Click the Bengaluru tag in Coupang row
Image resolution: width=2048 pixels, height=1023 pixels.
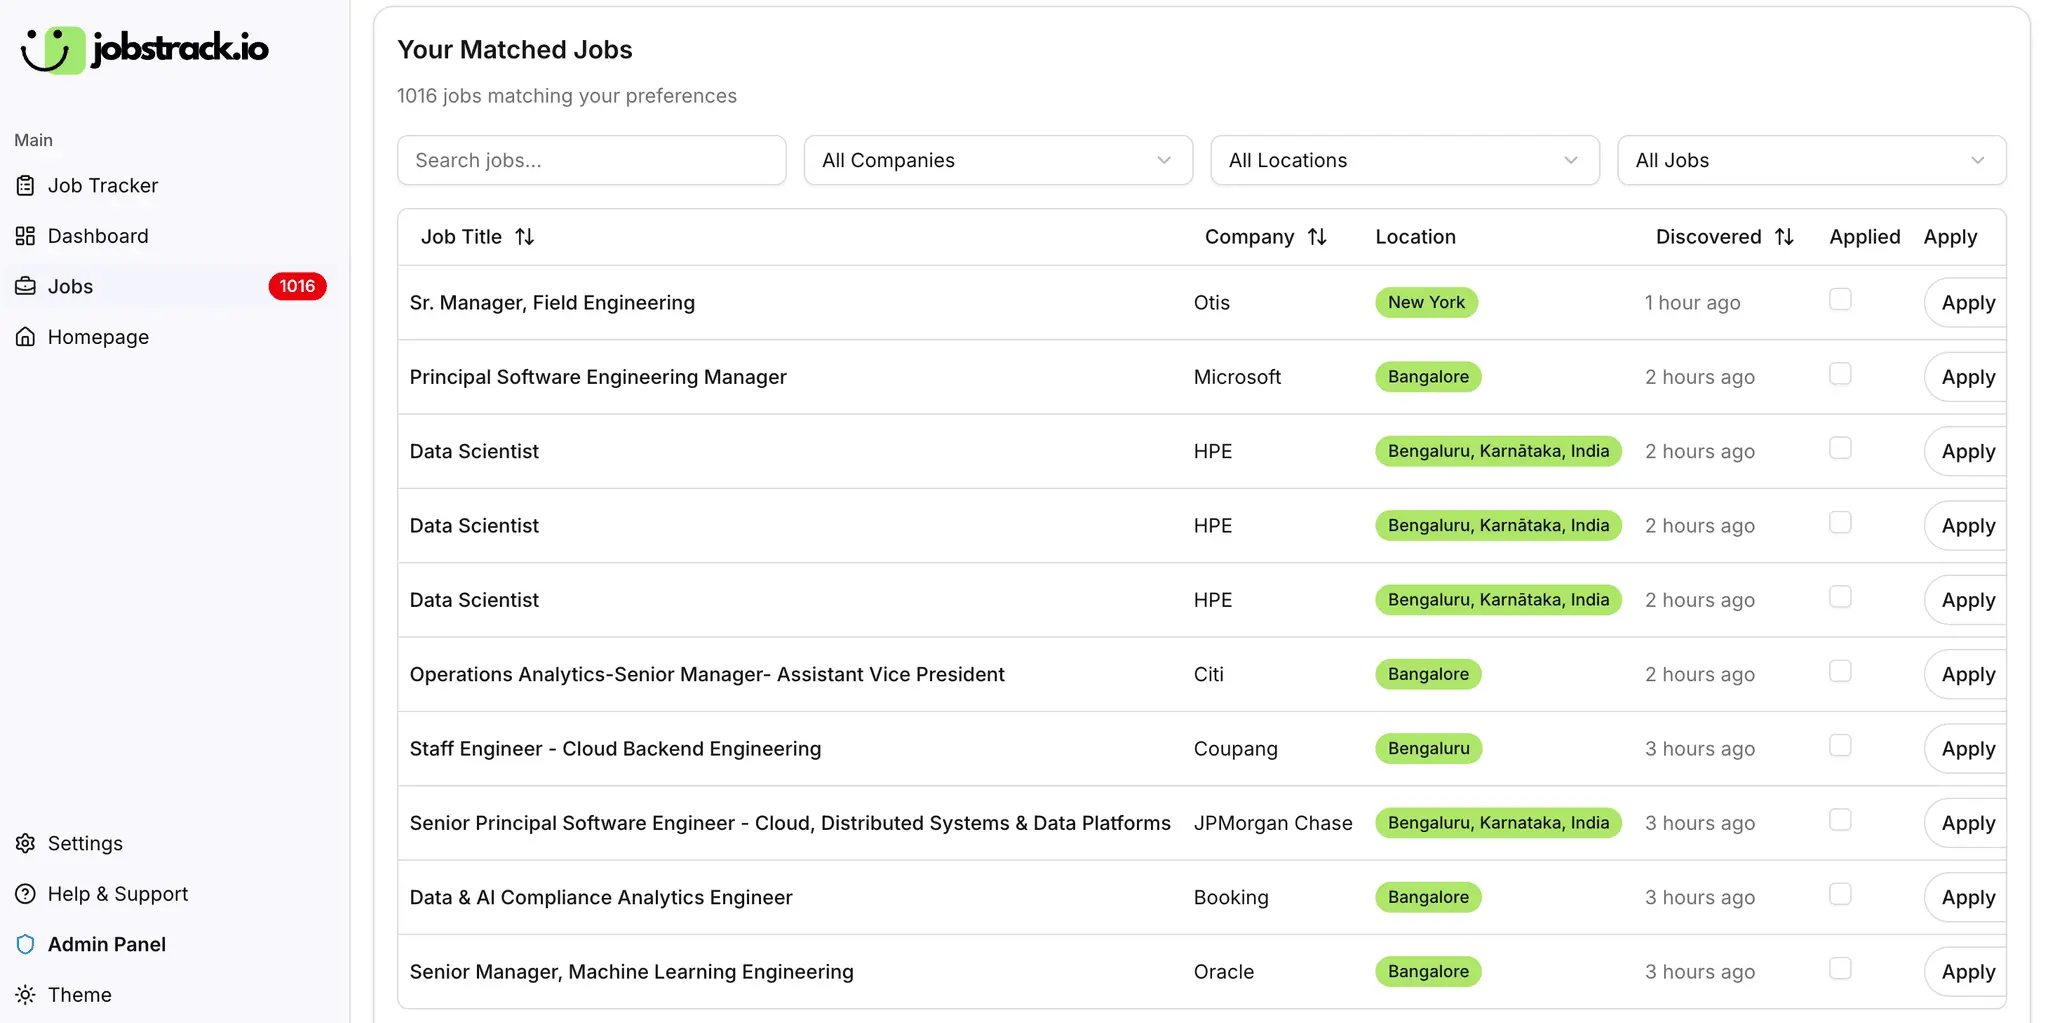(1428, 748)
